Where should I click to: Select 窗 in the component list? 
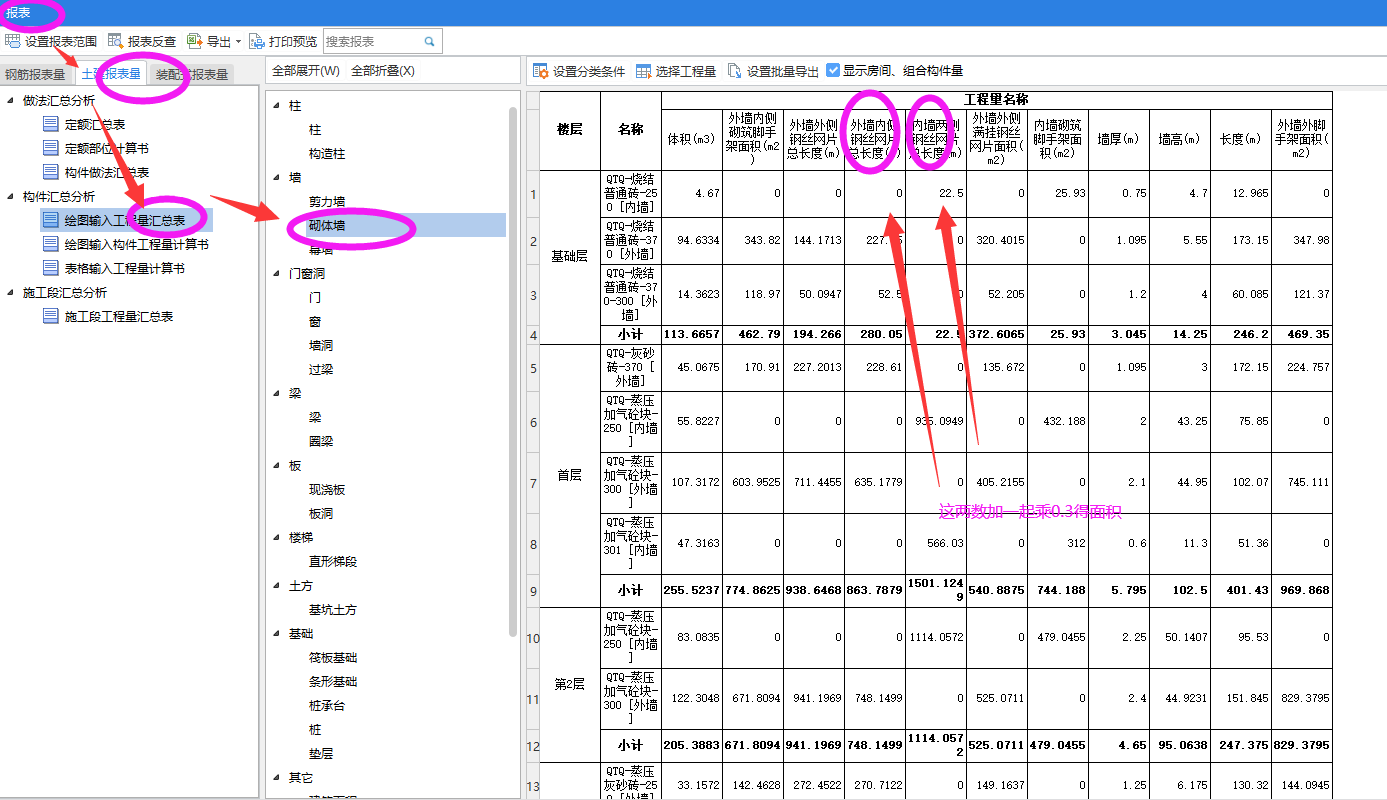coord(315,322)
